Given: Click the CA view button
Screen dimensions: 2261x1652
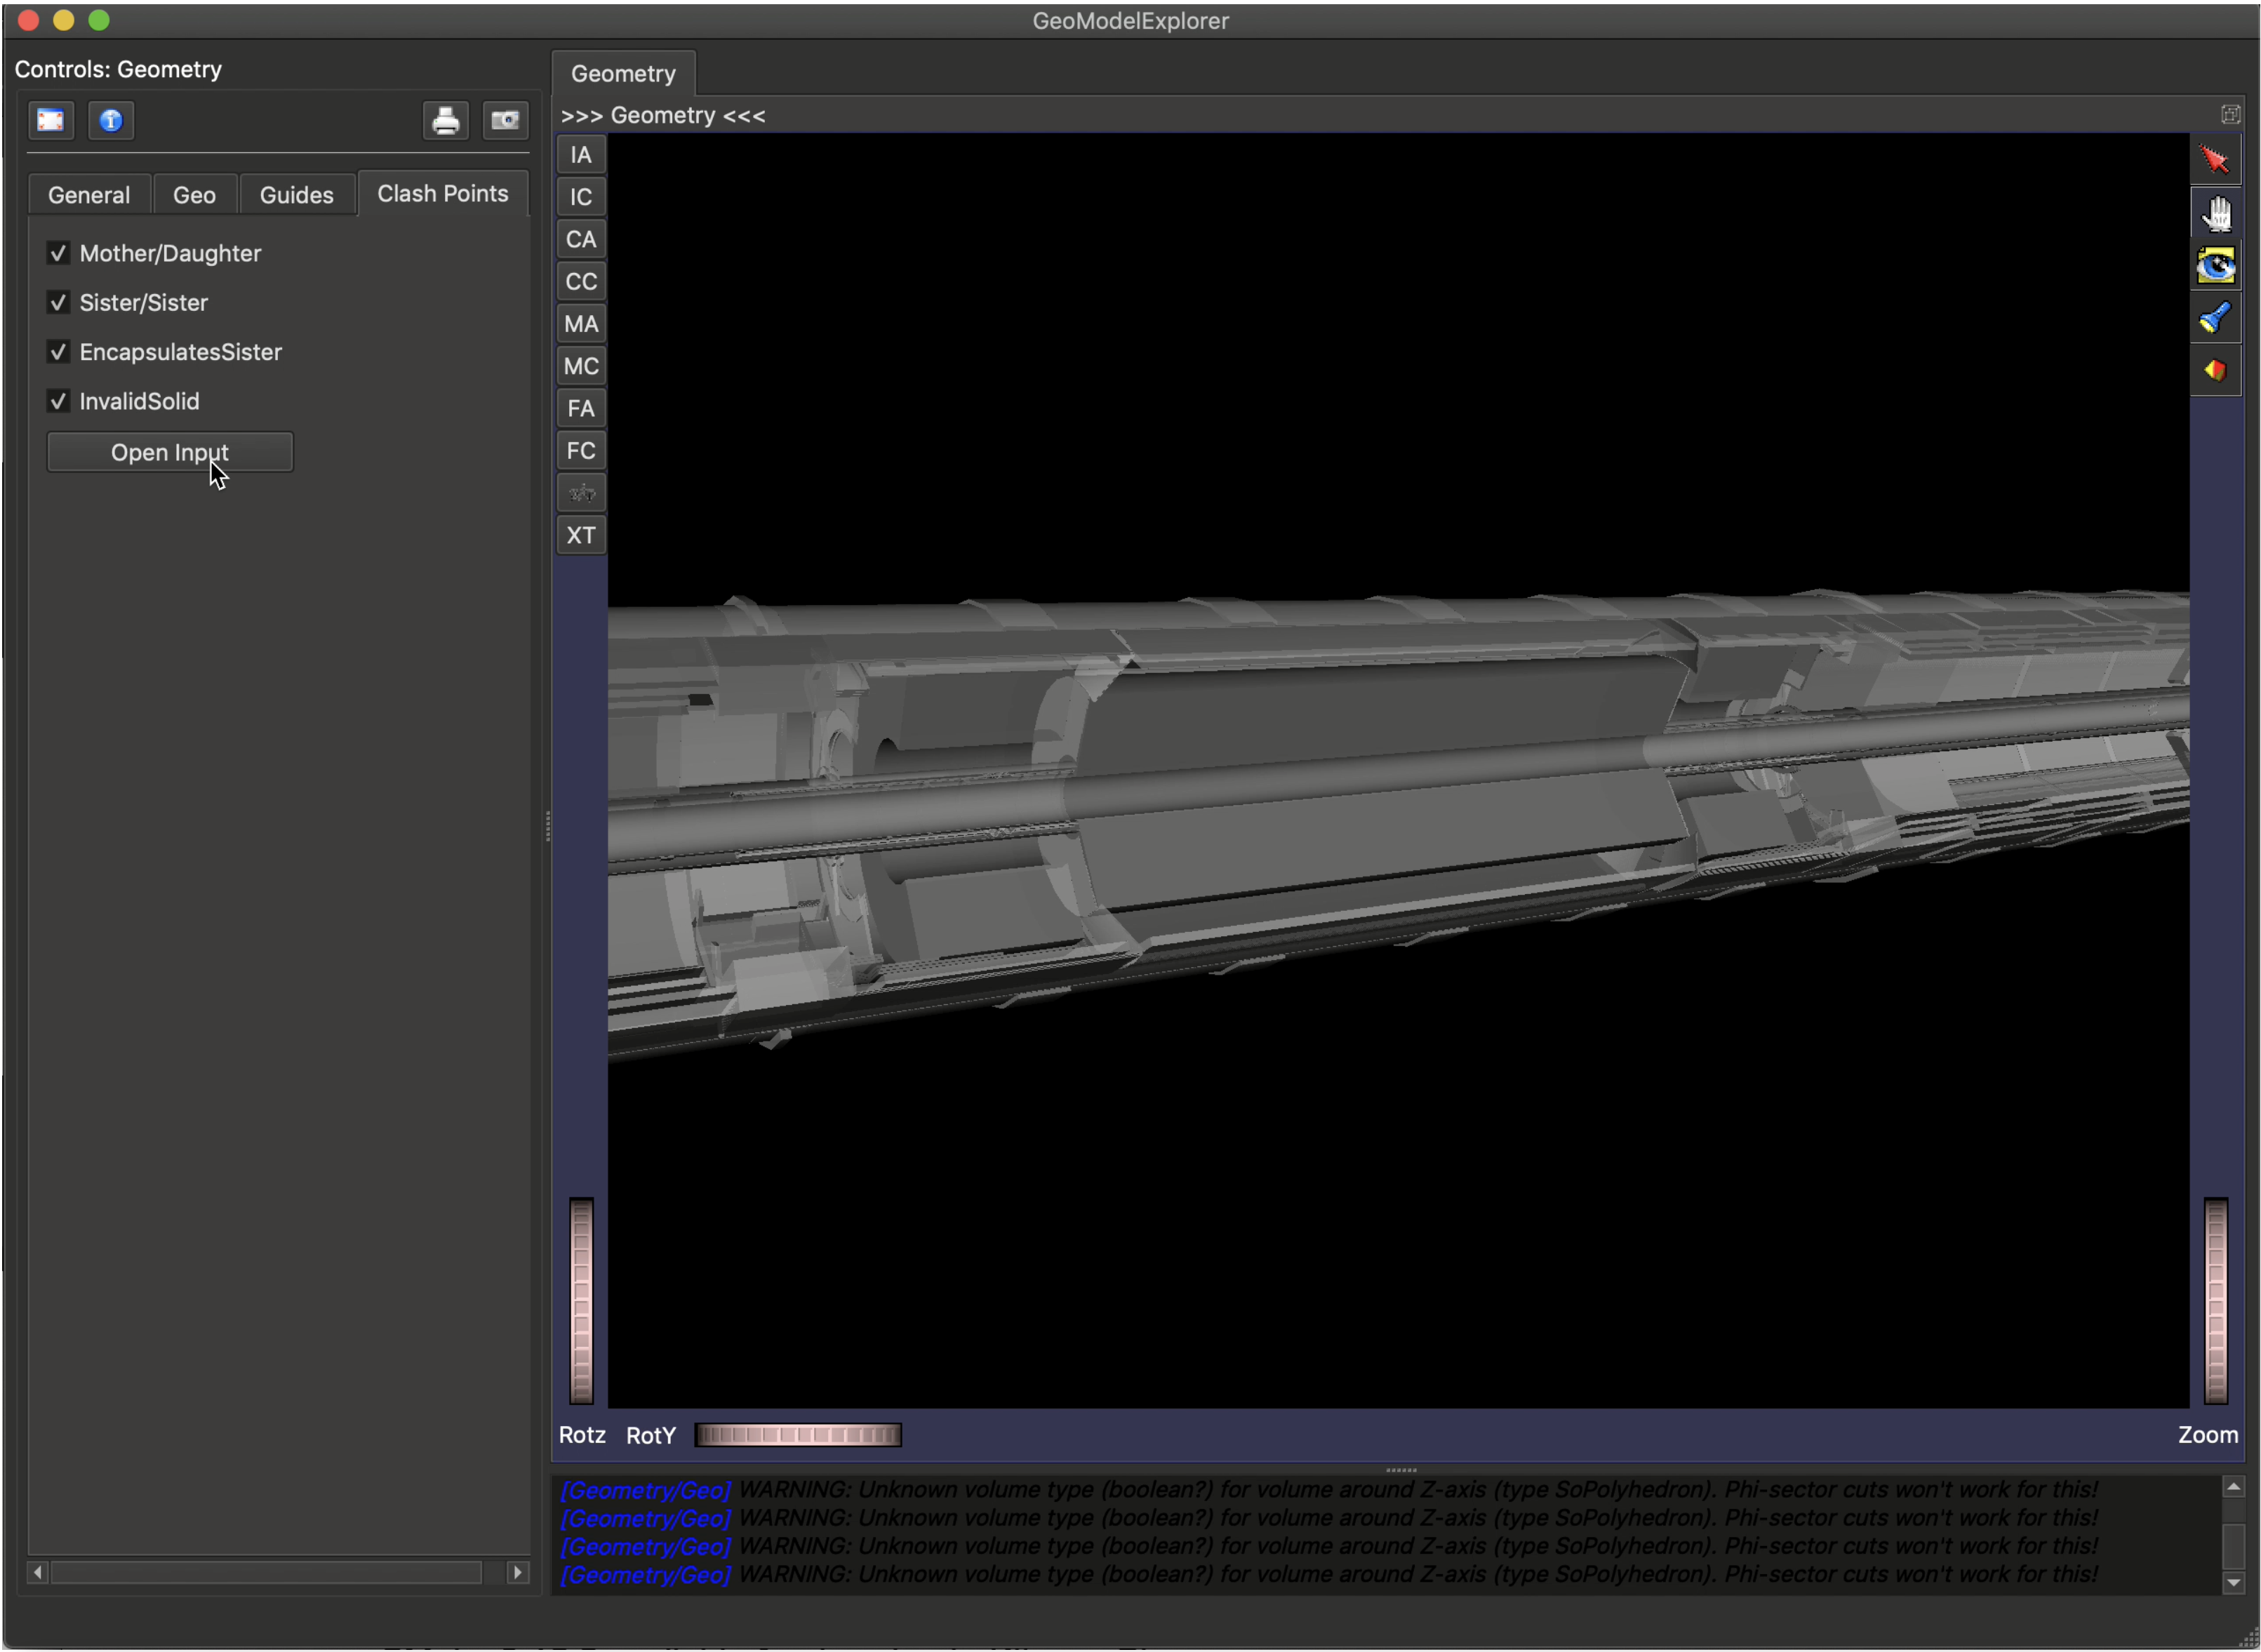Looking at the screenshot, I should point(581,239).
